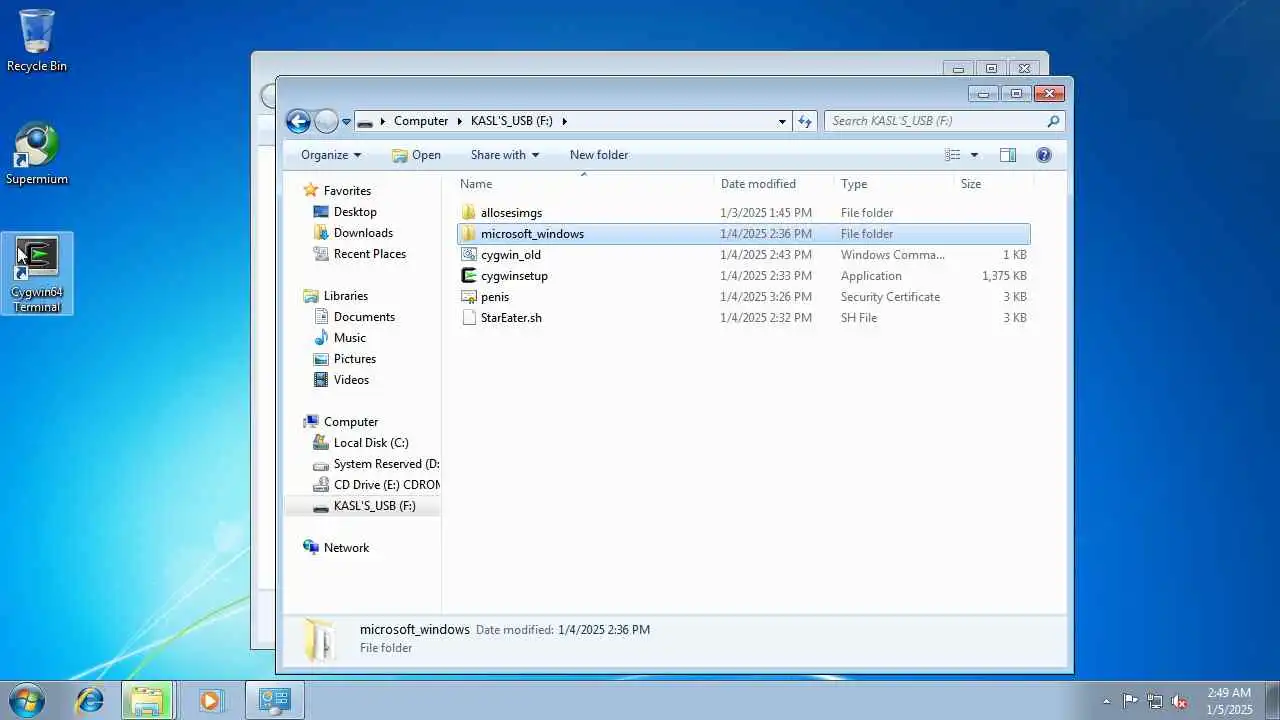The height and width of the screenshot is (720, 1280).
Task: Open the view options dropdown arrow
Action: tap(974, 155)
